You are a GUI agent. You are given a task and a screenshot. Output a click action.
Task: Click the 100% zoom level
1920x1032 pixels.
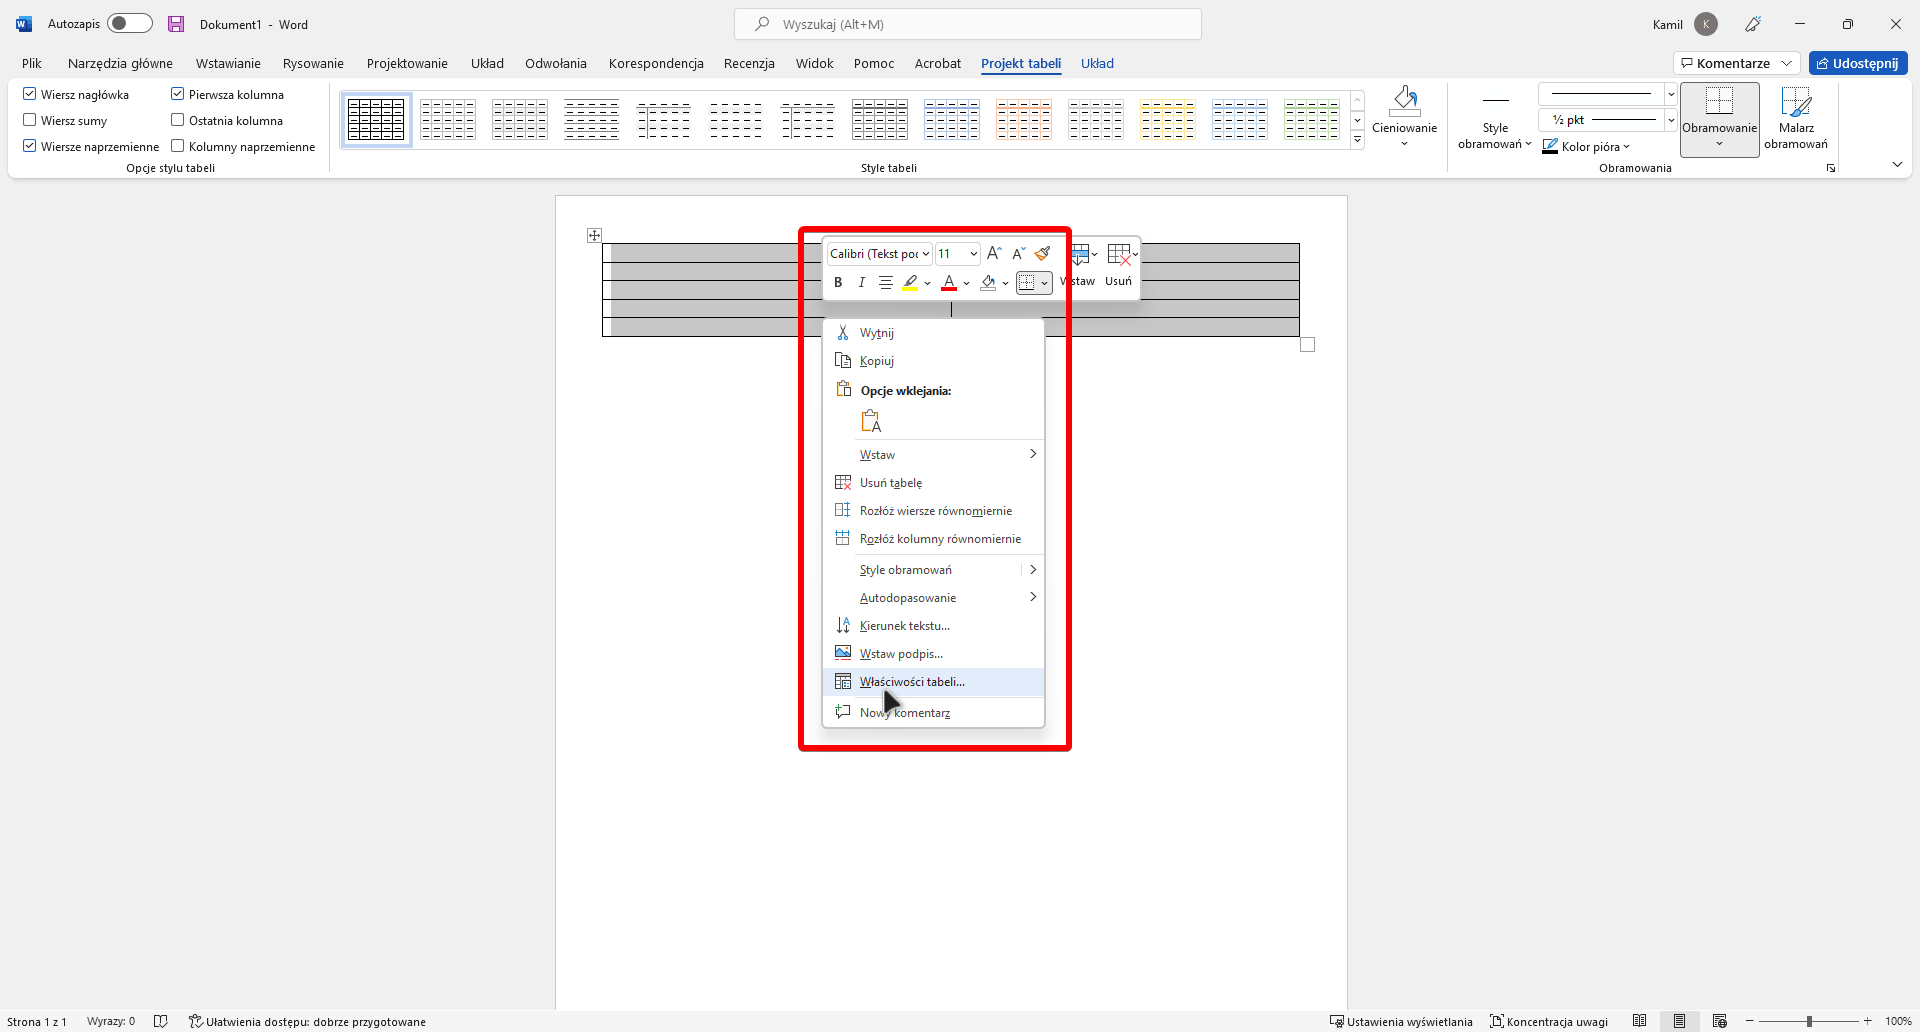[x=1898, y=1021]
